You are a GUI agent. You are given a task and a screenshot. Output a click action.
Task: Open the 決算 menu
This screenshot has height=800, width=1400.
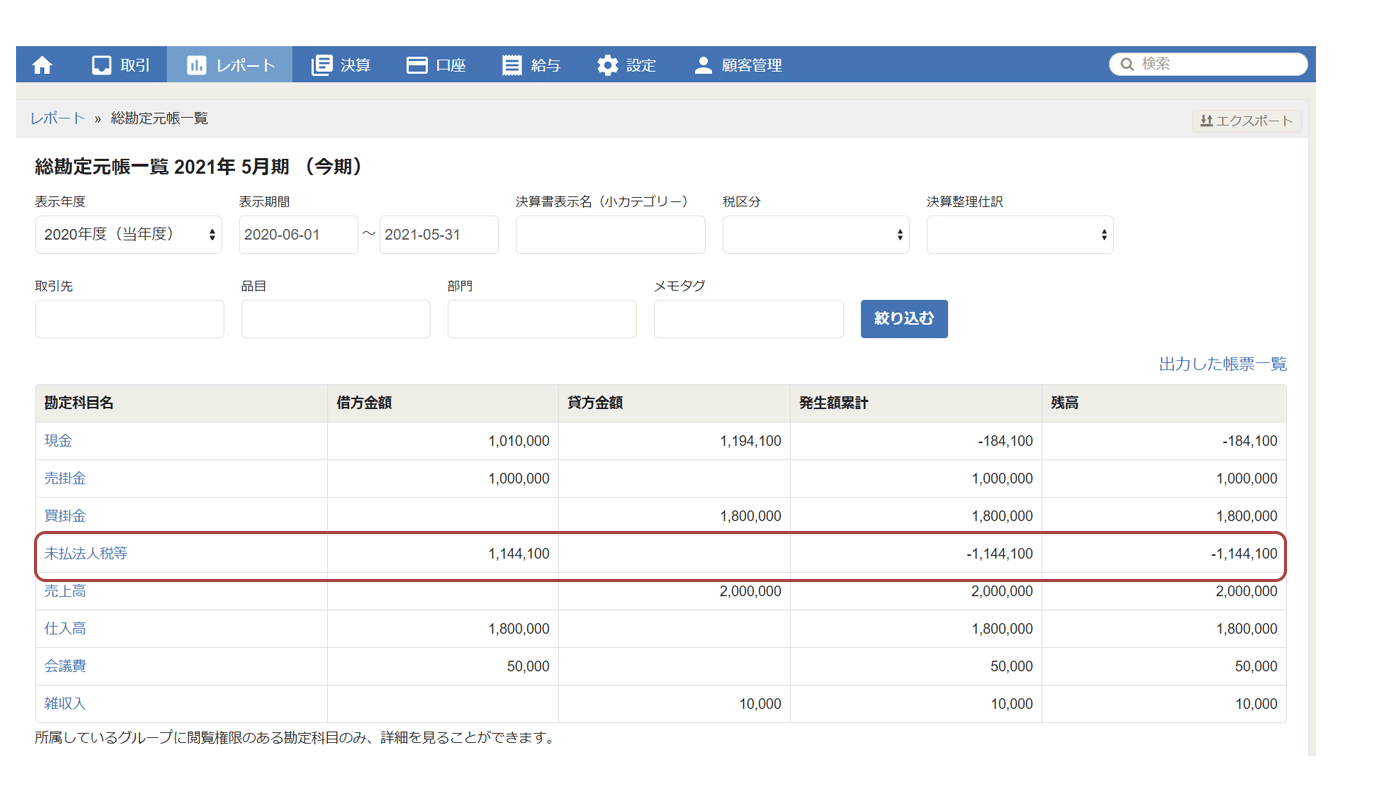point(341,65)
